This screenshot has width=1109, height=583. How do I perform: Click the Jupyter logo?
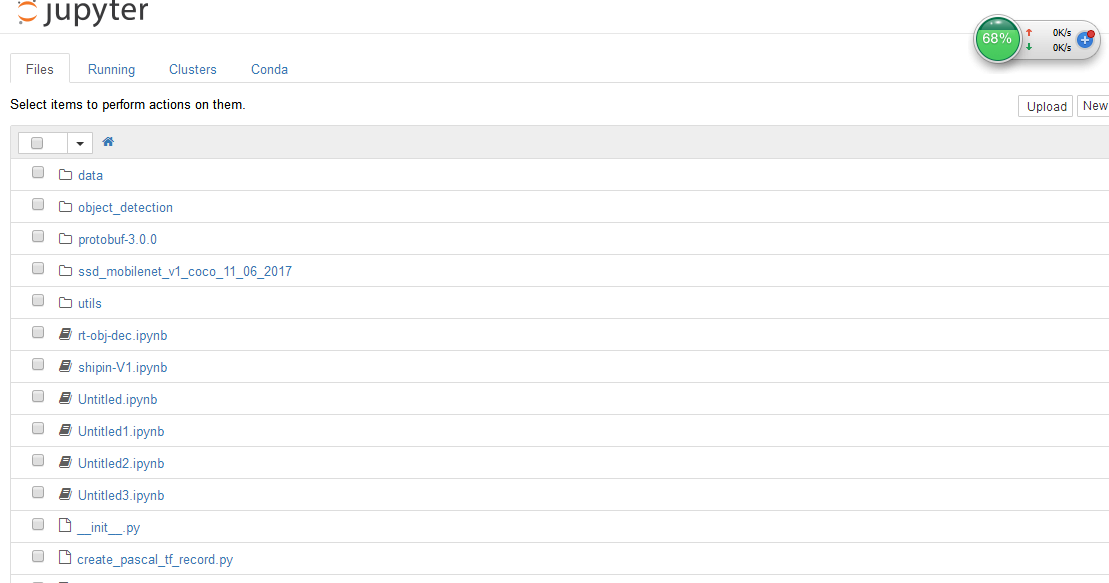click(83, 12)
